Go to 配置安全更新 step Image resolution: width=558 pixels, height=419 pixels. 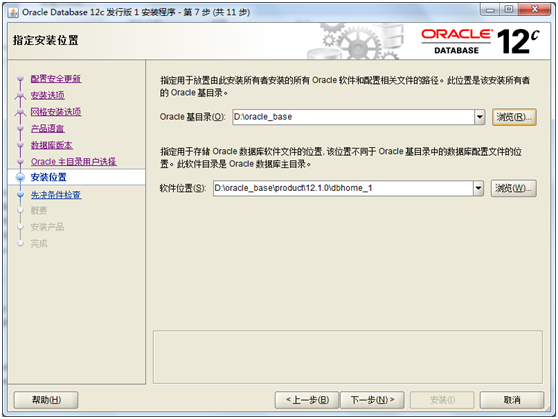(x=56, y=79)
